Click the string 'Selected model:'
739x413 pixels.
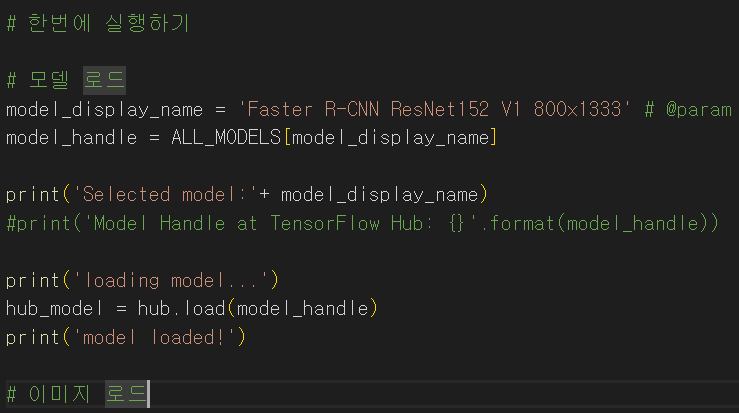point(165,195)
